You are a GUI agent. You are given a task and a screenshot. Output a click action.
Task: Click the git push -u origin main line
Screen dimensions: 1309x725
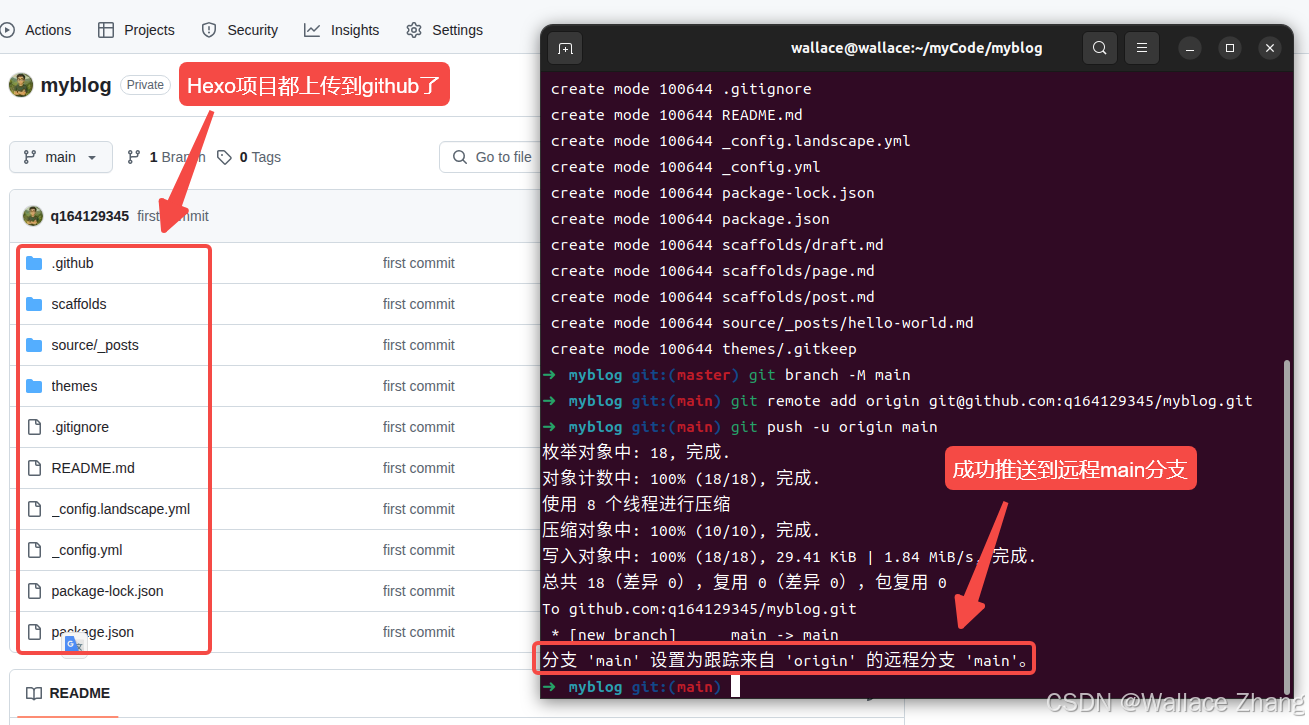(740, 427)
